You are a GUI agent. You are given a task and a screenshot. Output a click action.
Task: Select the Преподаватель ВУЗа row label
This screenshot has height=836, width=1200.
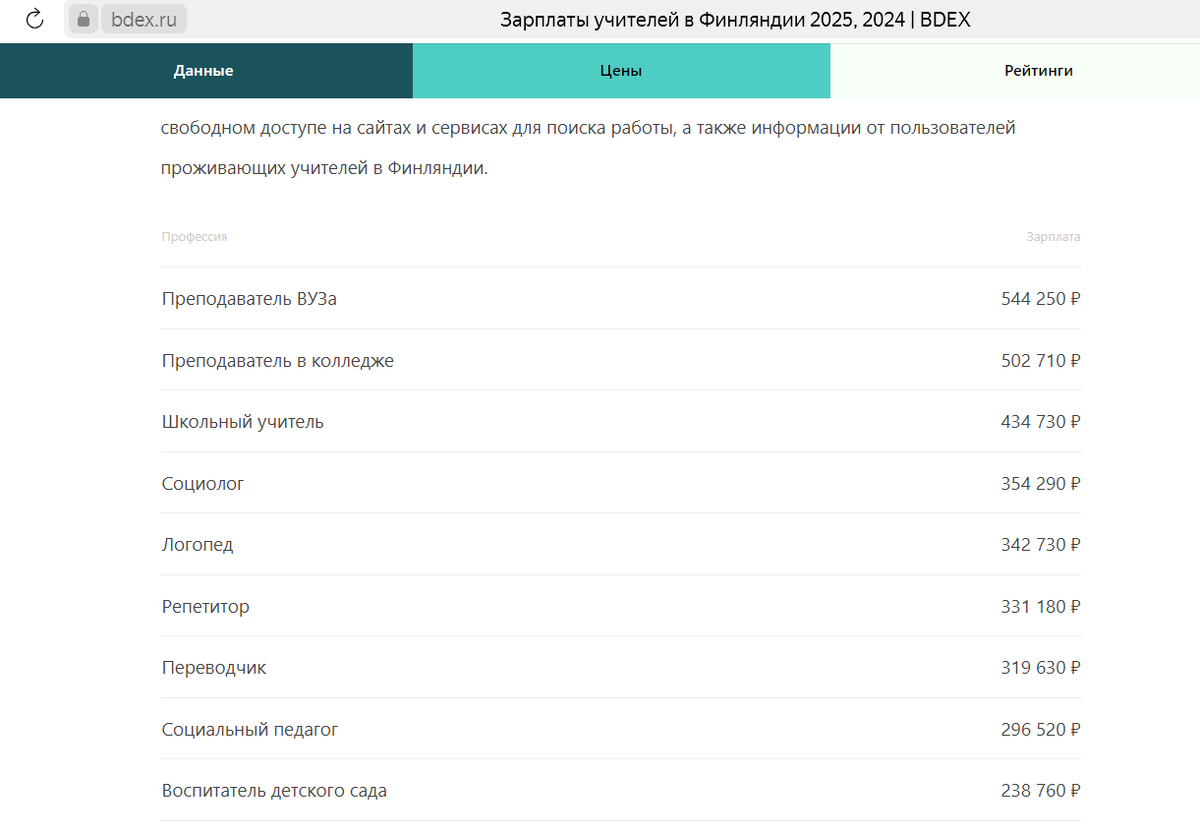click(x=249, y=298)
